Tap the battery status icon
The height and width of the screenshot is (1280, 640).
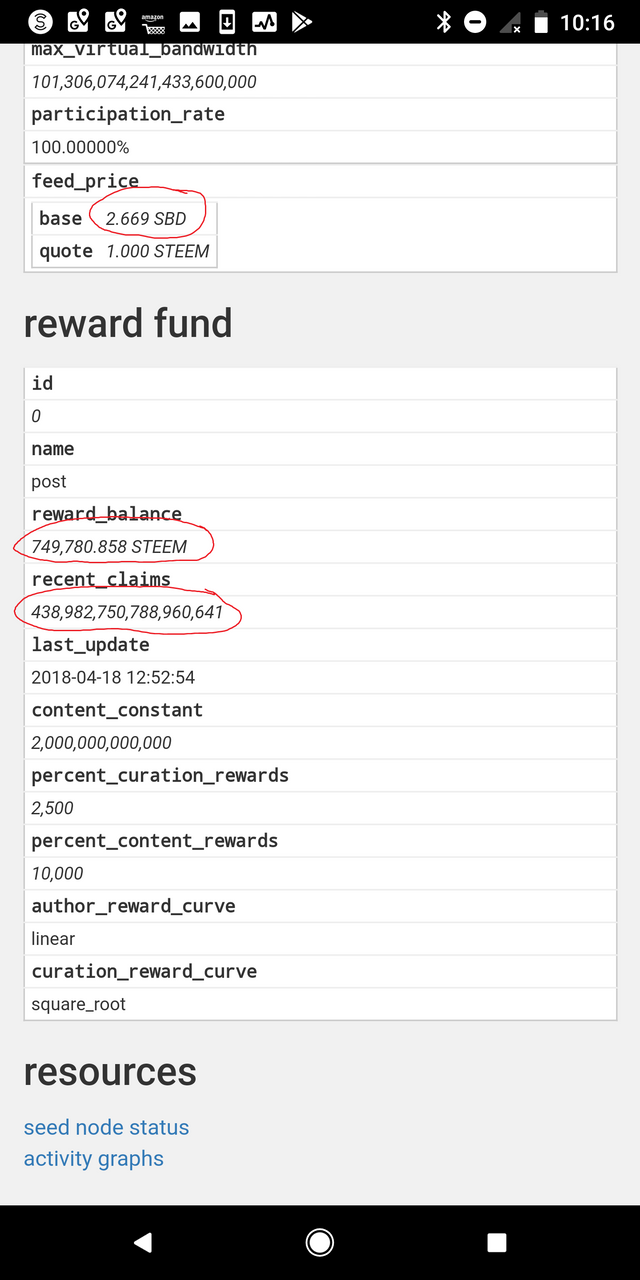(541, 21)
